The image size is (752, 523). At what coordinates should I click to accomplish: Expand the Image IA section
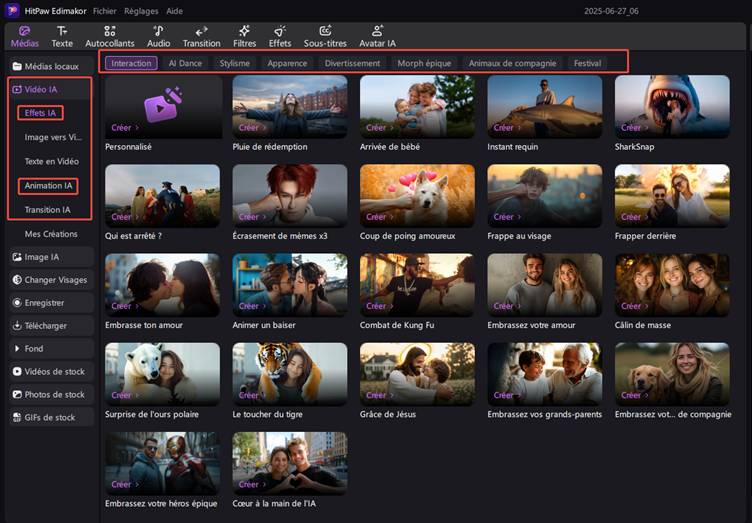coord(51,257)
